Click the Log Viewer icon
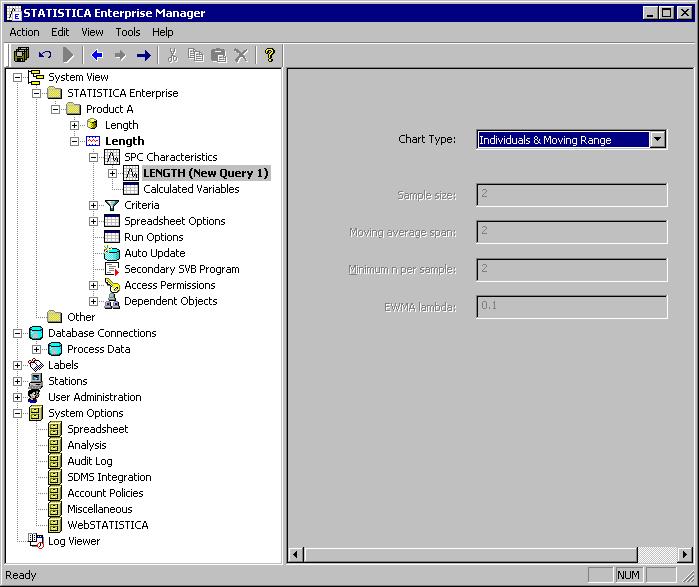The height and width of the screenshot is (587, 699). 36,541
